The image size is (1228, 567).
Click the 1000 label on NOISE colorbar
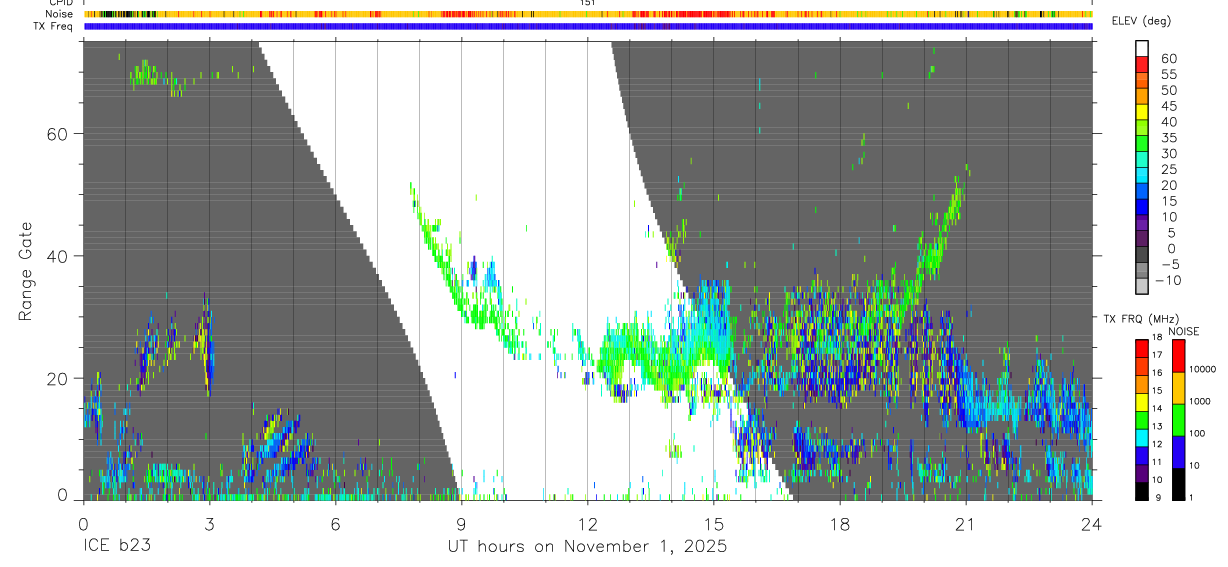(x=1201, y=401)
